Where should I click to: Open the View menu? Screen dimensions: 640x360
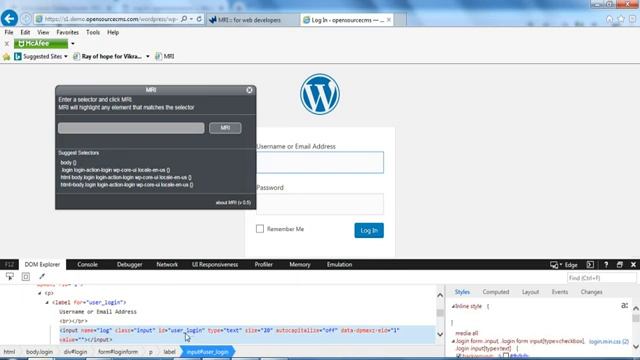click(43, 32)
